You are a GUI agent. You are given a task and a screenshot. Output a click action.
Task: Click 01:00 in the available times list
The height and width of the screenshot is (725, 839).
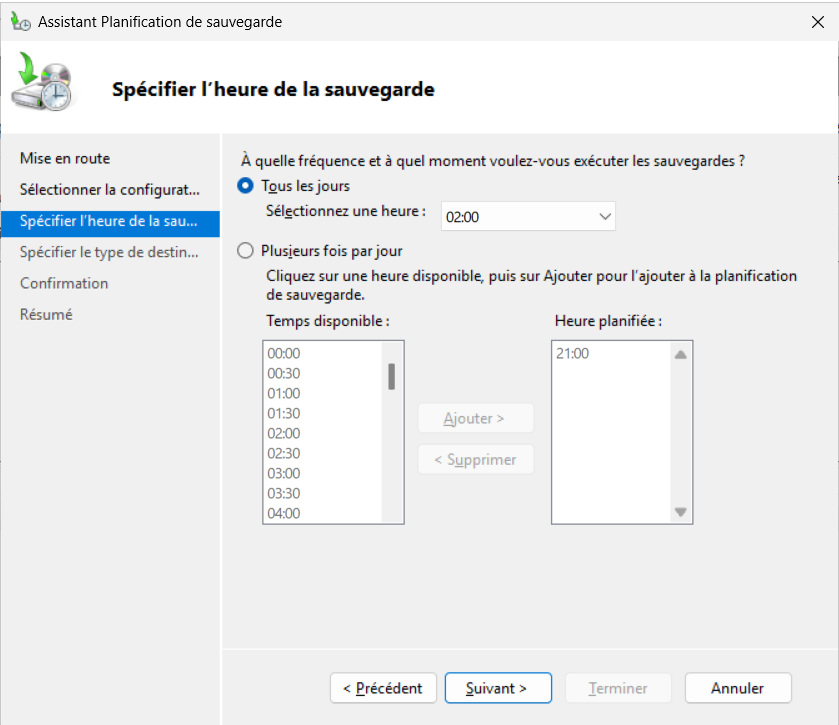tap(284, 393)
